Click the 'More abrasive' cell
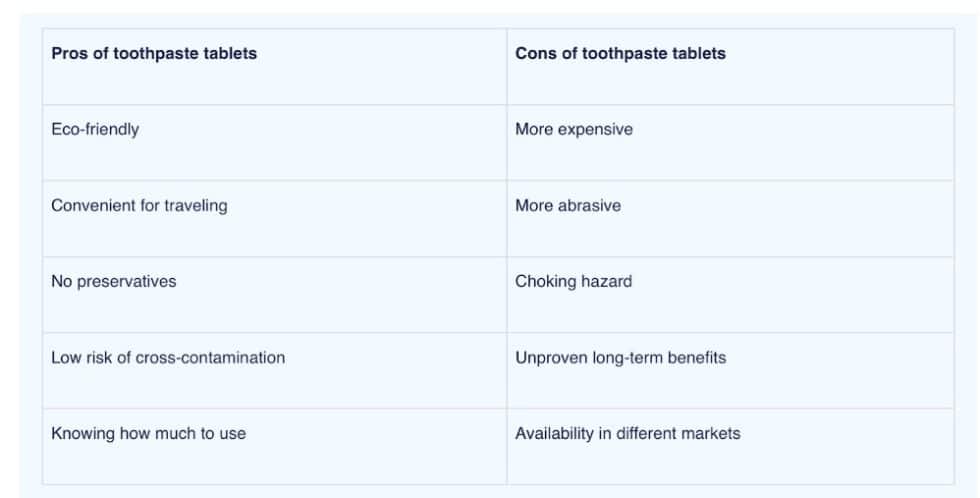This screenshot has width=980, height=498. pyautogui.click(x=567, y=206)
